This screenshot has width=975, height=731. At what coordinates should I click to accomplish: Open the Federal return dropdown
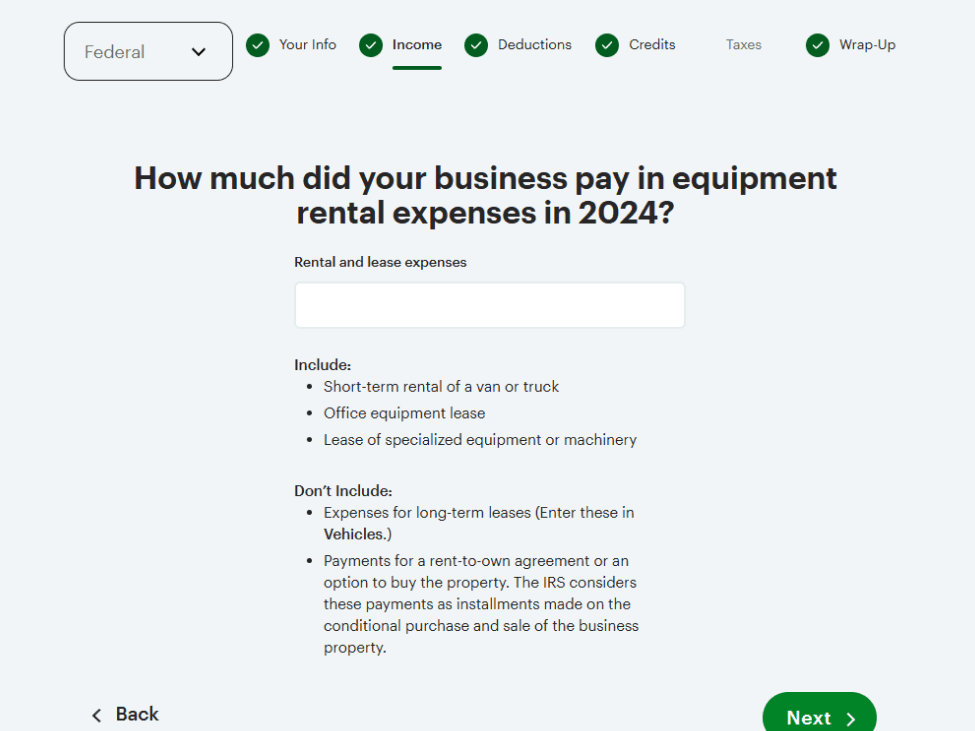(148, 52)
